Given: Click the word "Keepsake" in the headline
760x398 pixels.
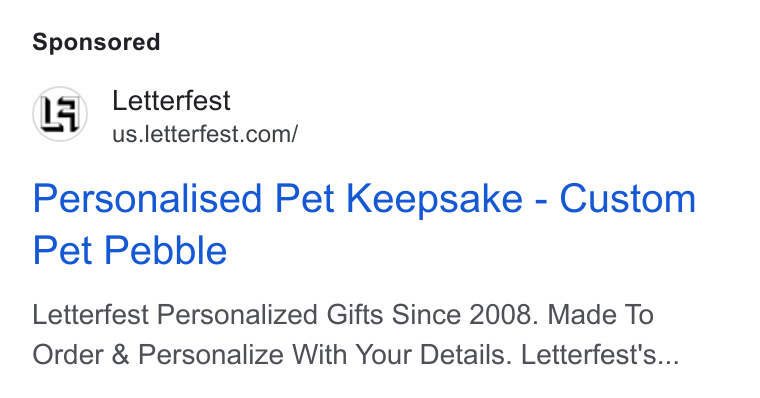Looking at the screenshot, I should pos(434,200).
